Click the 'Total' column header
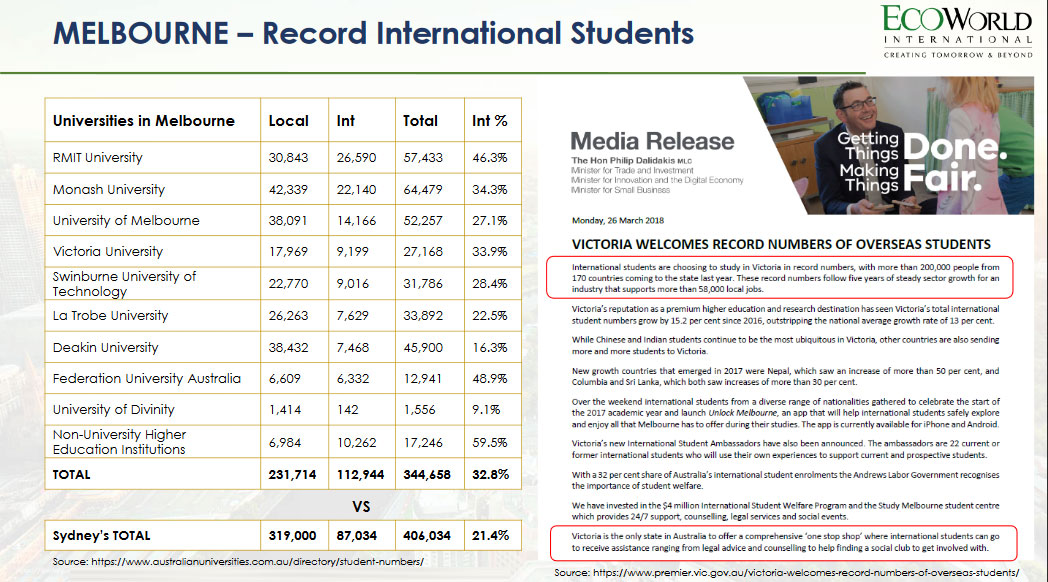The image size is (1048, 582). (x=420, y=121)
